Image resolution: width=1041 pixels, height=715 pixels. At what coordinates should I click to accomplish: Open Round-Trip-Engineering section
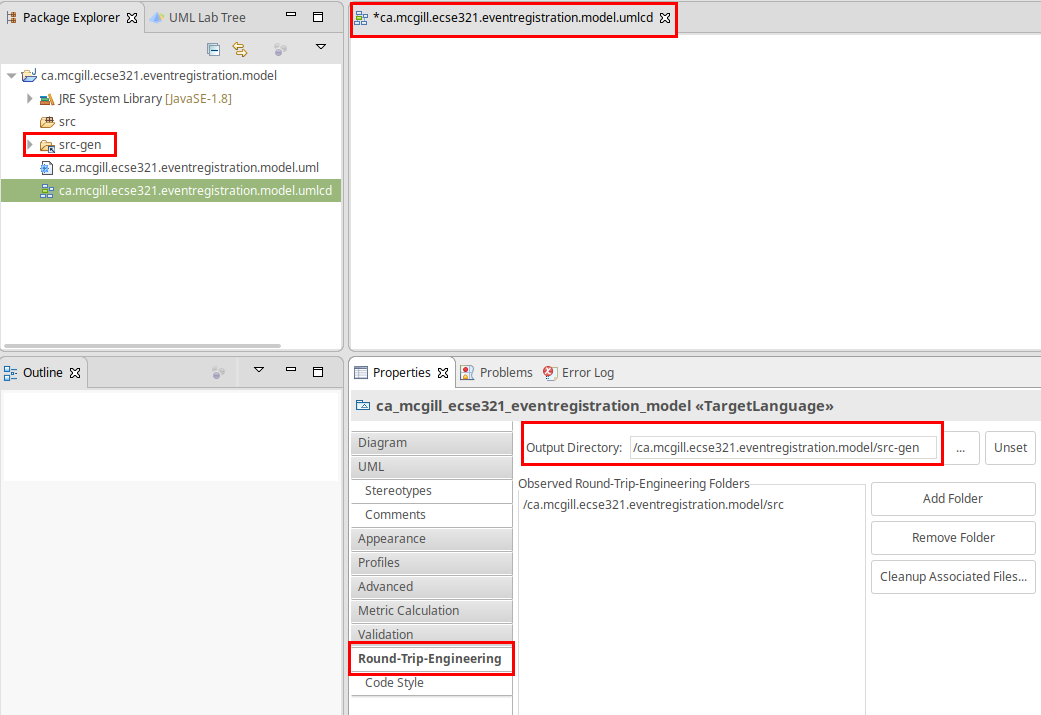432,659
